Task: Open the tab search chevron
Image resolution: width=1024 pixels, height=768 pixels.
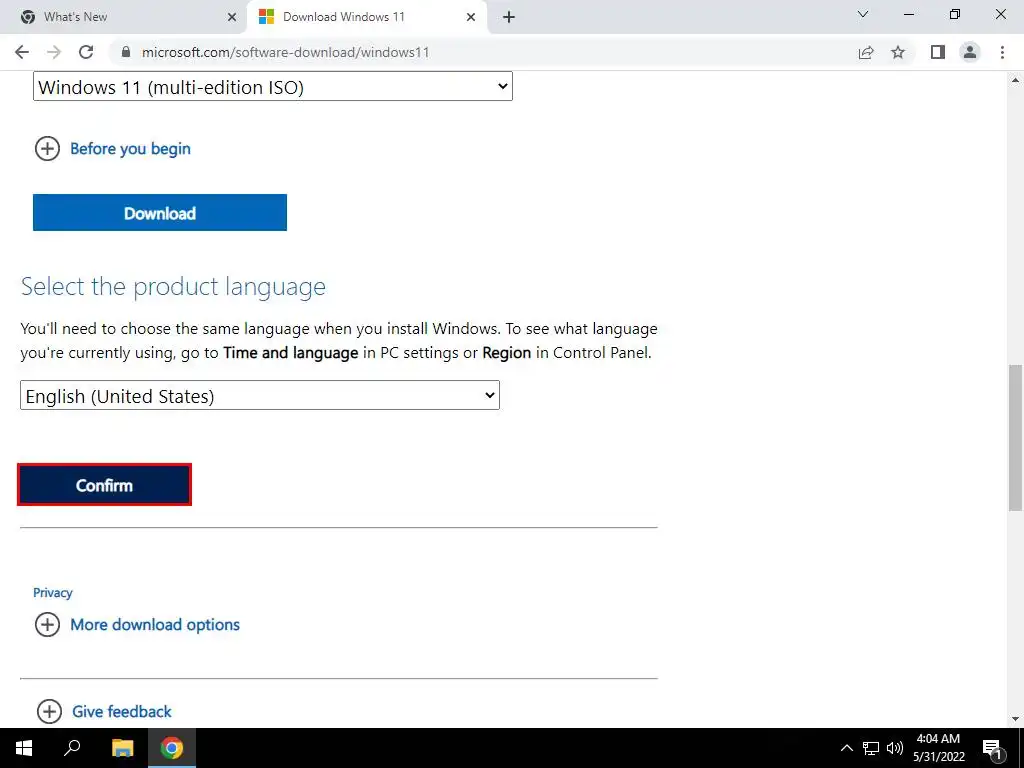Action: point(863,14)
